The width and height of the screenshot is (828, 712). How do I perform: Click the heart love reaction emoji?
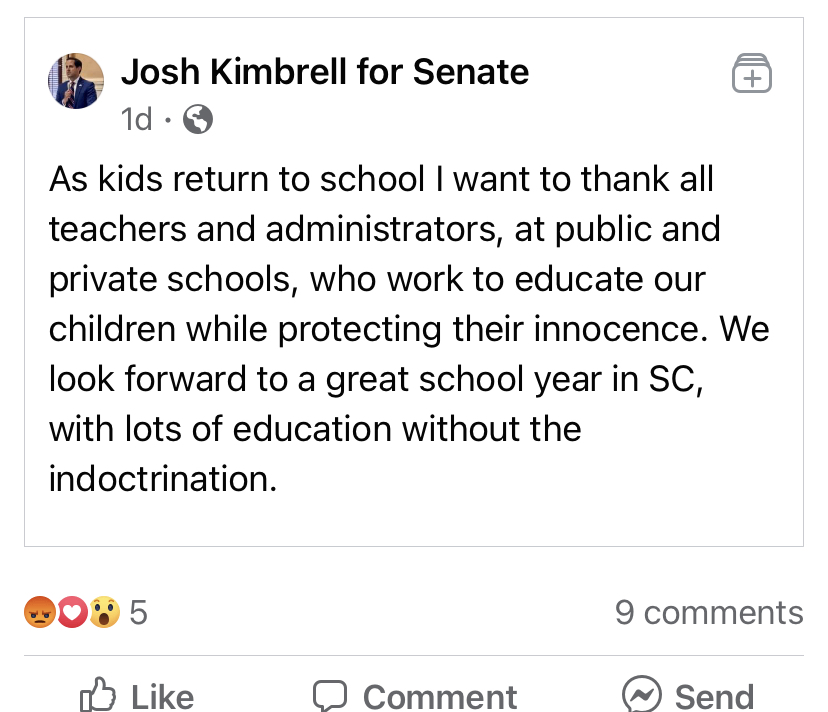coord(71,612)
